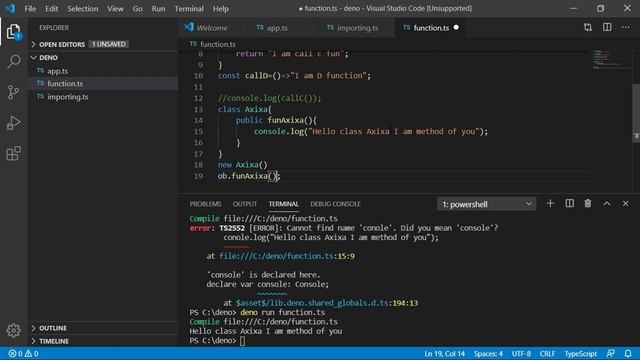
Task: Open the Help menu
Action: click(x=221, y=9)
